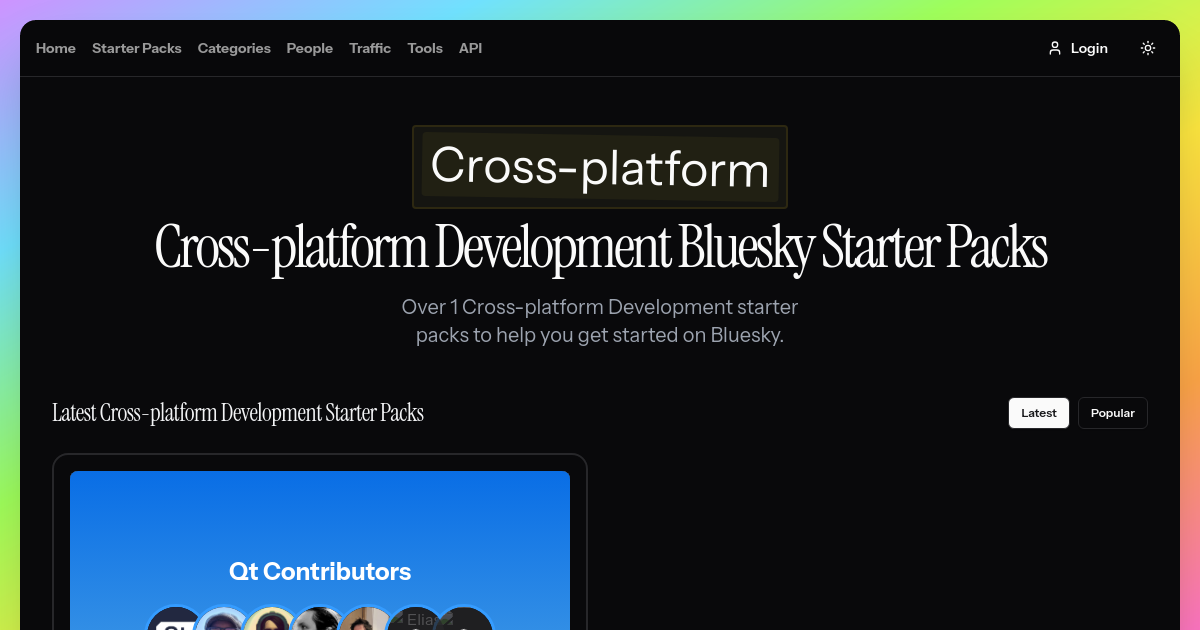The height and width of the screenshot is (630, 1200).
Task: Open the API documentation
Action: pos(470,48)
